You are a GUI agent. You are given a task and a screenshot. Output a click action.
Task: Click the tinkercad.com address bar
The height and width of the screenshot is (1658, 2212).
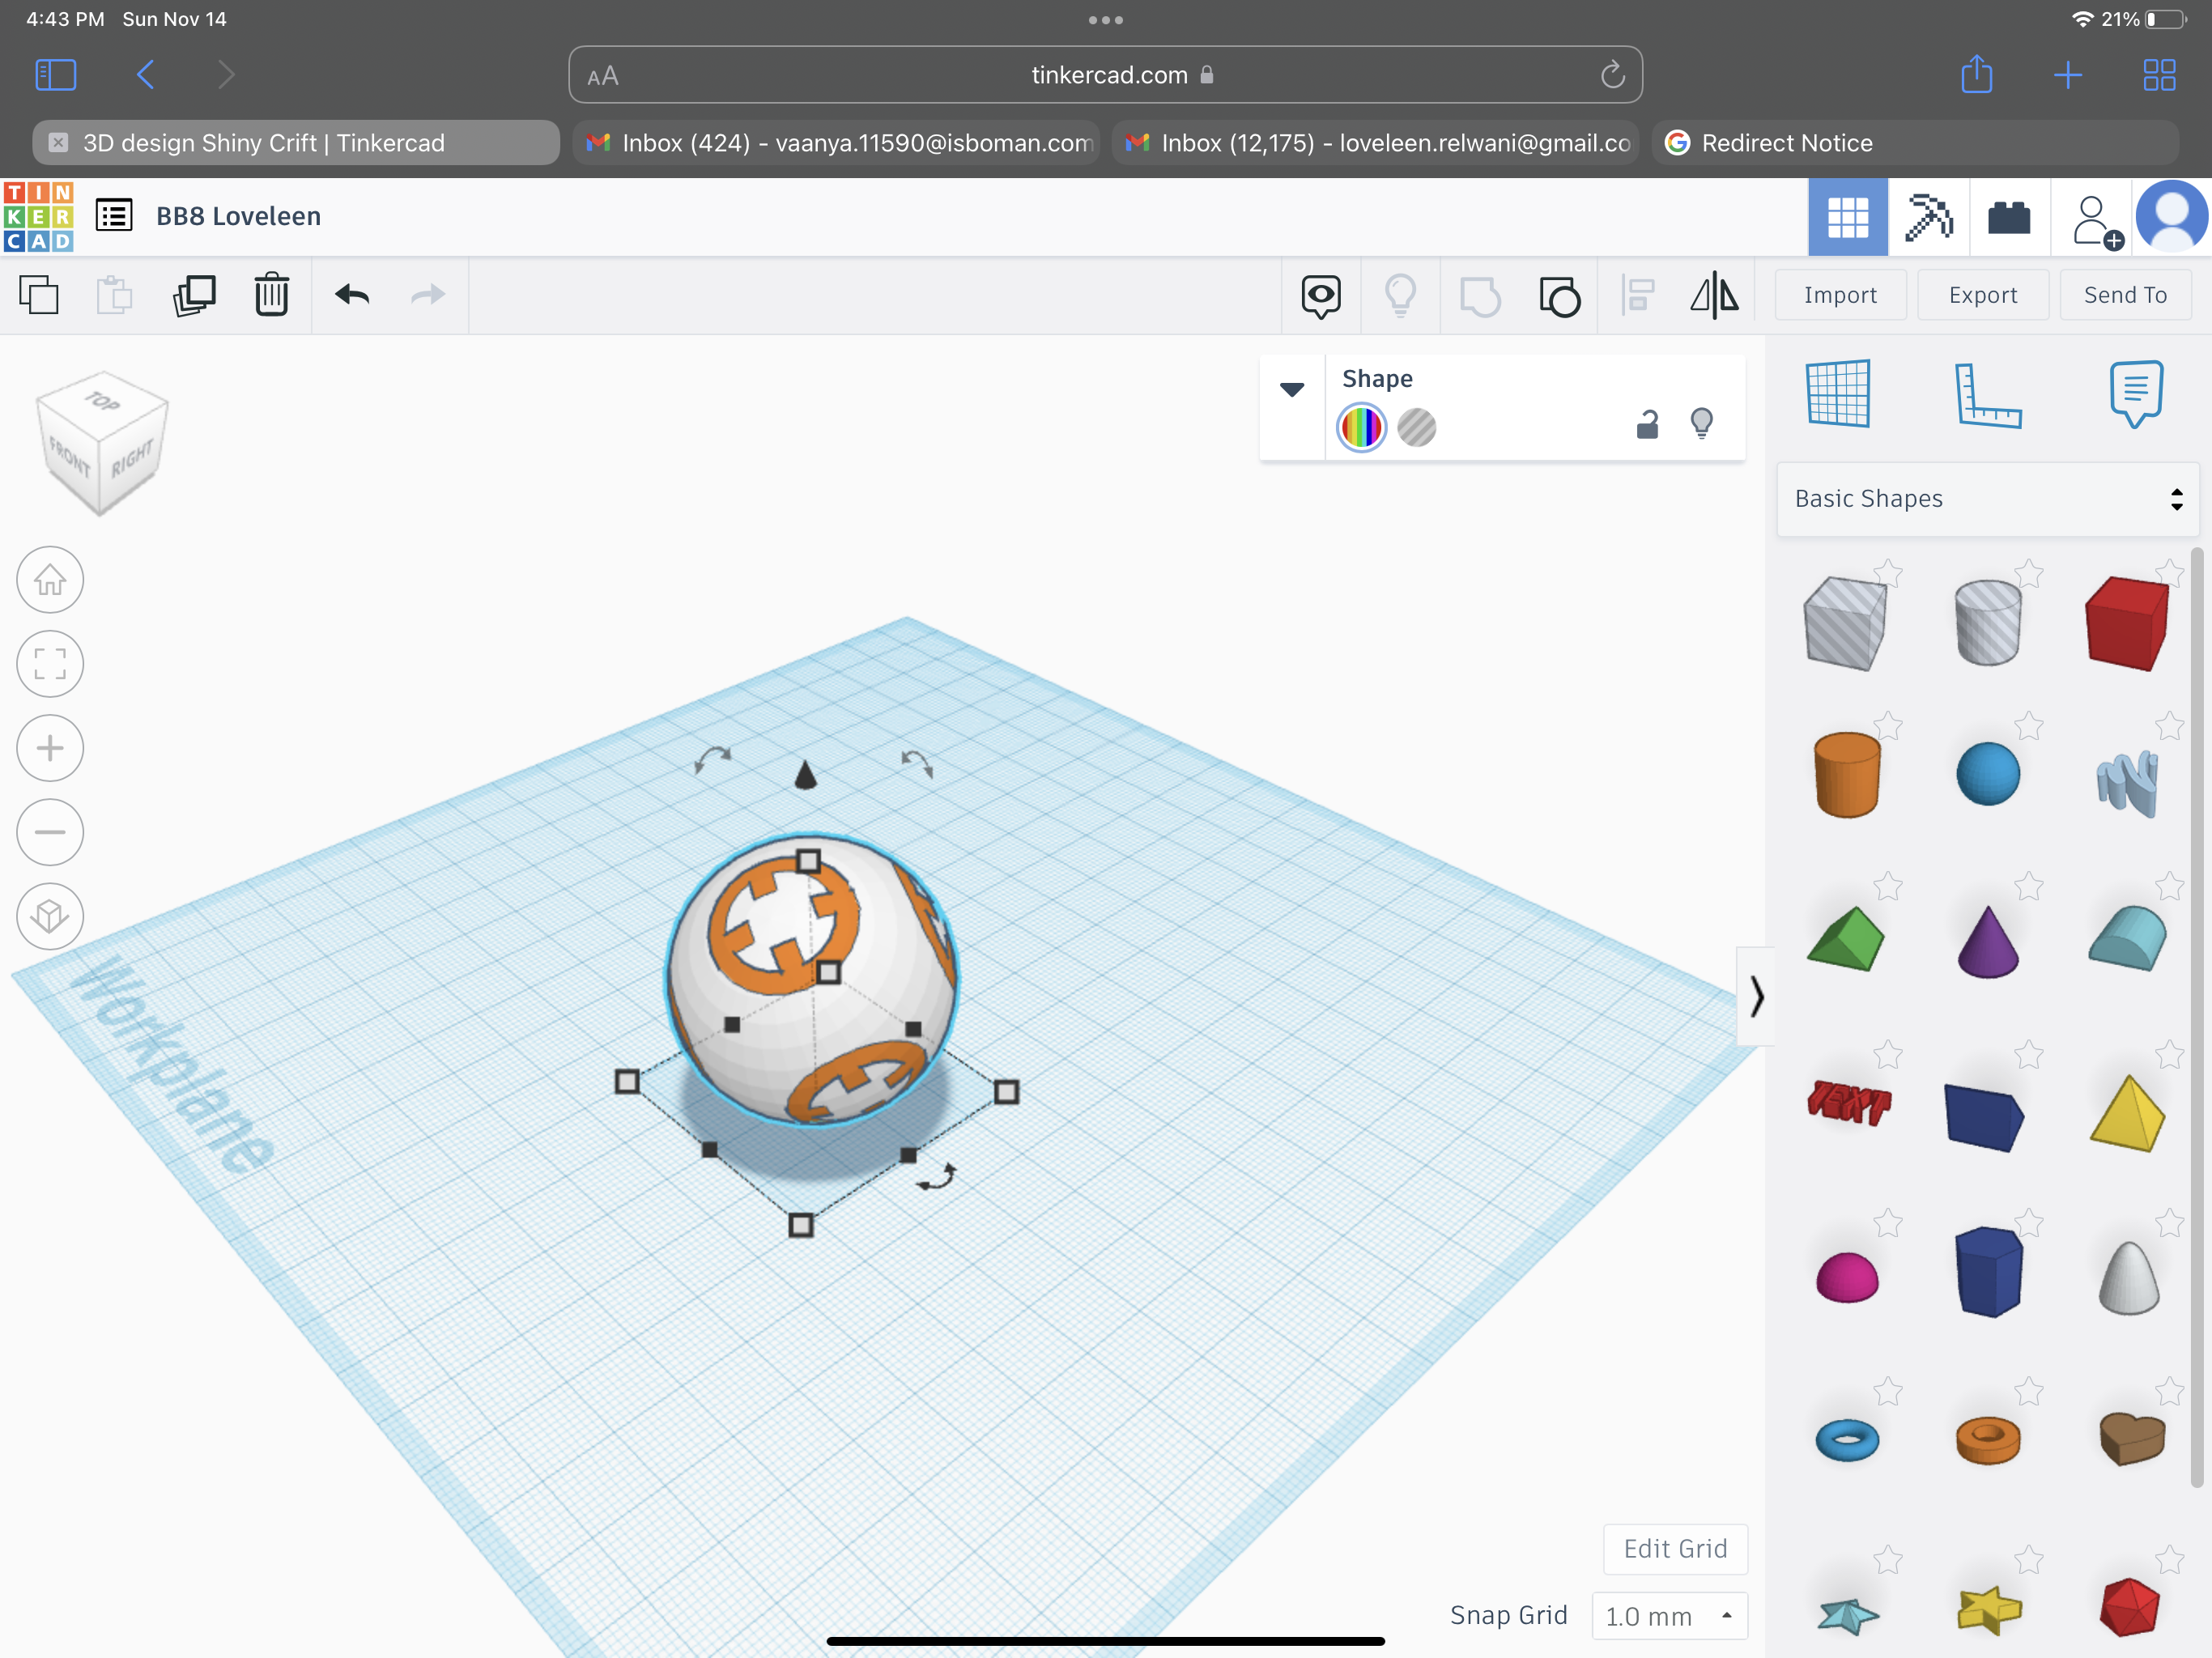(x=1104, y=73)
